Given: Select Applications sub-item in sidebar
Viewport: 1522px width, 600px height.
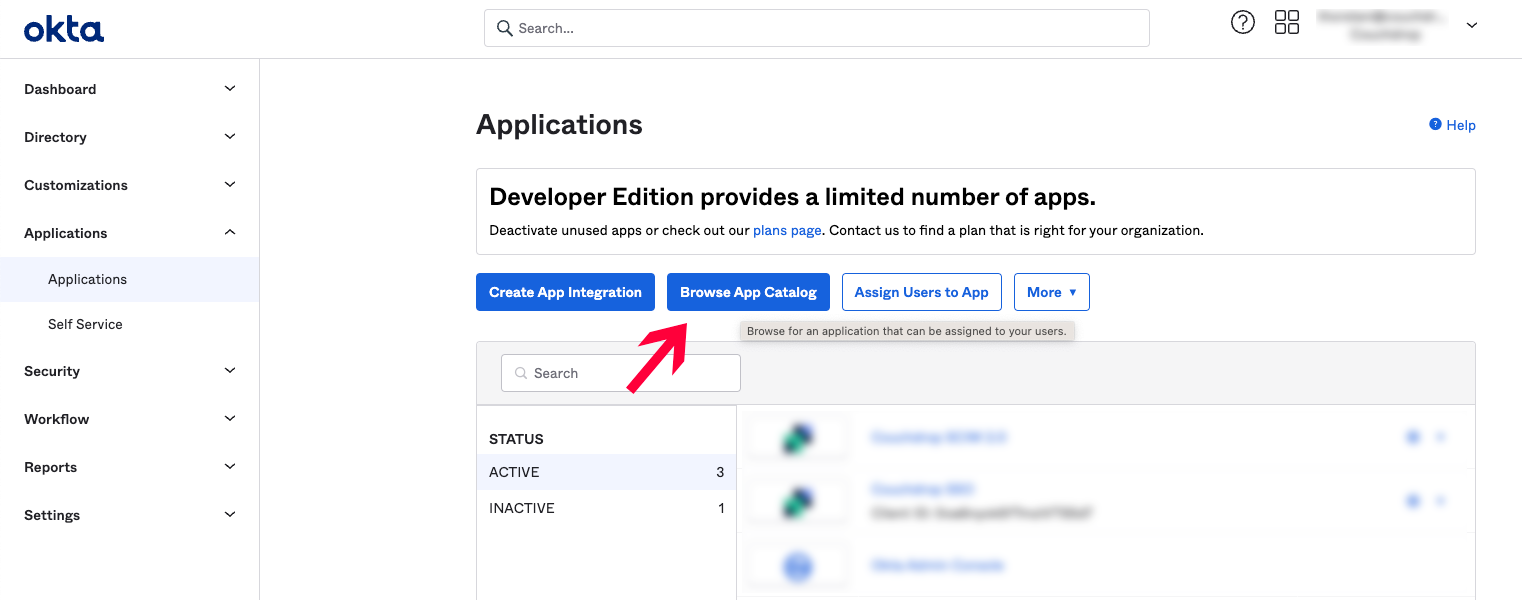Looking at the screenshot, I should point(129,279).
